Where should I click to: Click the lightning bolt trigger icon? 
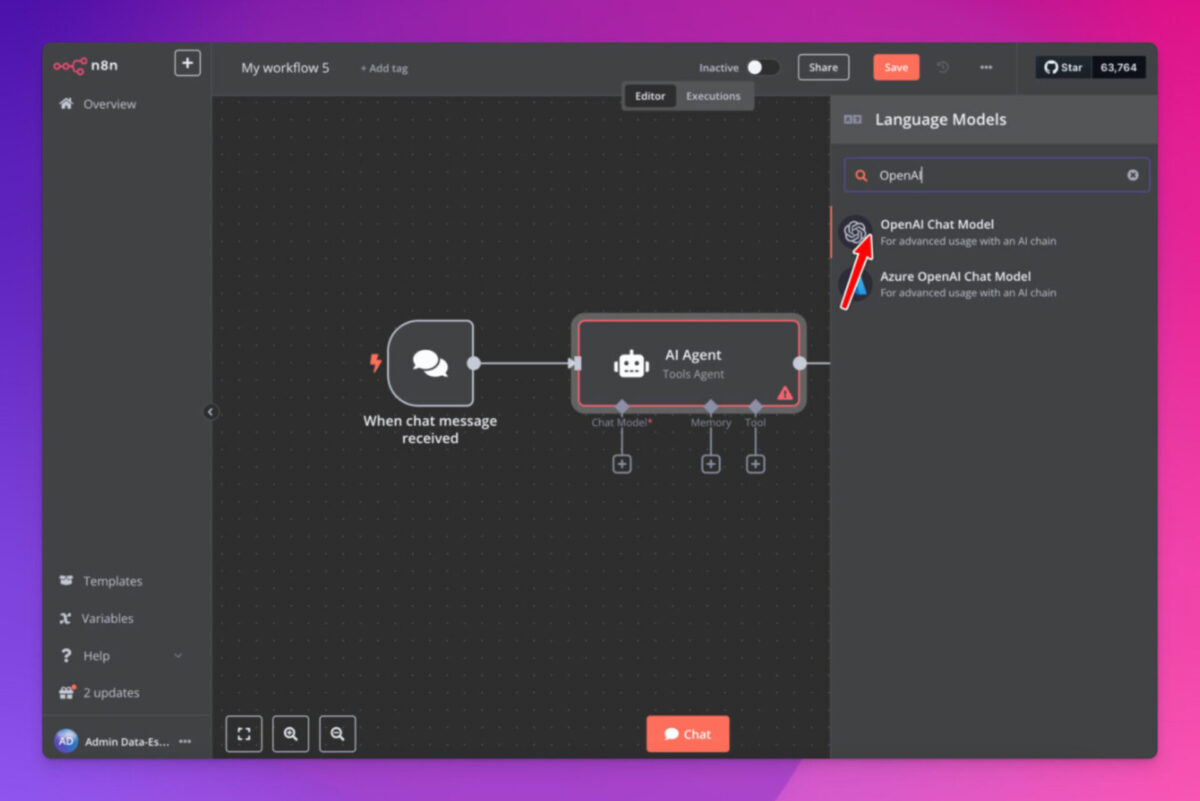tap(376, 363)
